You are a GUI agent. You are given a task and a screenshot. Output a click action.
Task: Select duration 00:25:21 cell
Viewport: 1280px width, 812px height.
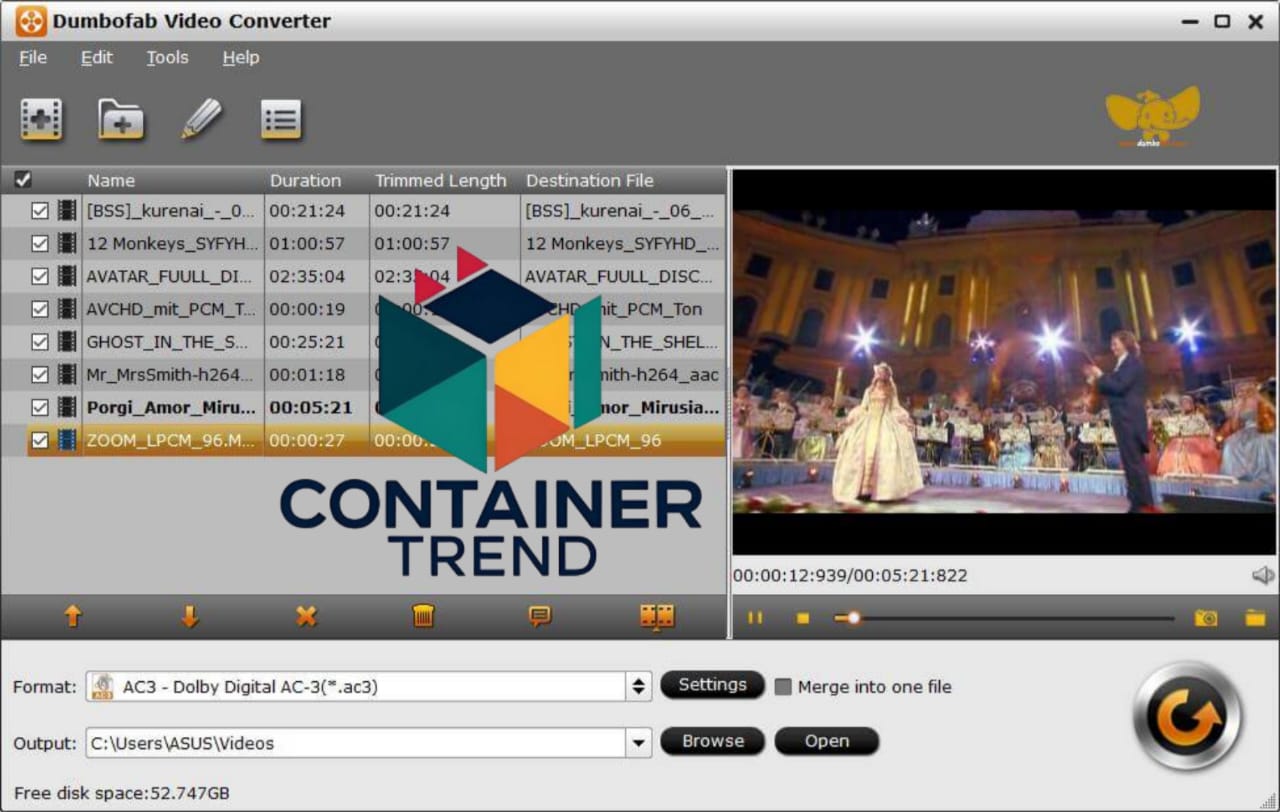coord(316,342)
